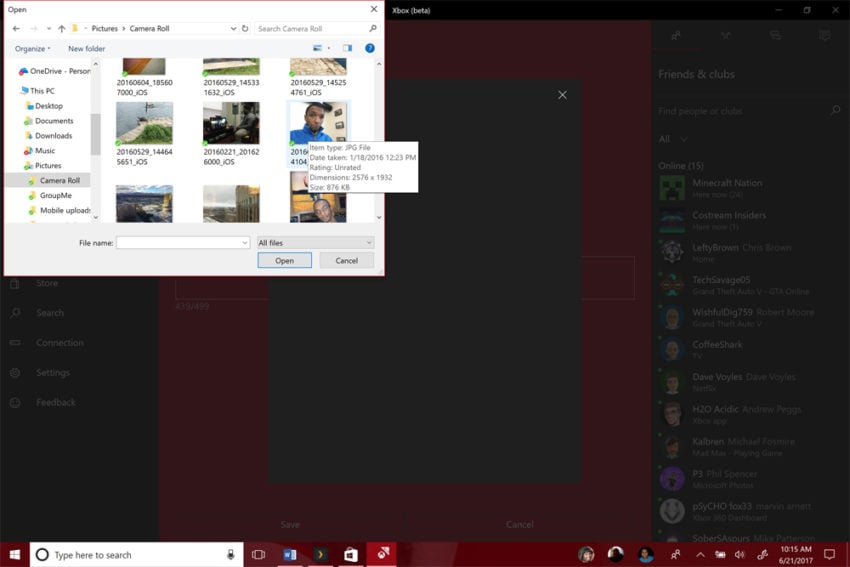Change view layout icon in dialog

(318, 48)
